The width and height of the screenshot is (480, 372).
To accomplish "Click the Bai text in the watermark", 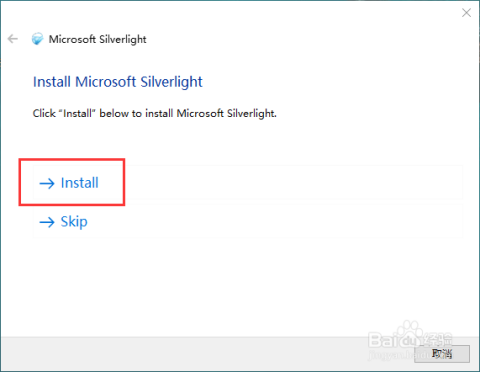I will (x=383, y=340).
